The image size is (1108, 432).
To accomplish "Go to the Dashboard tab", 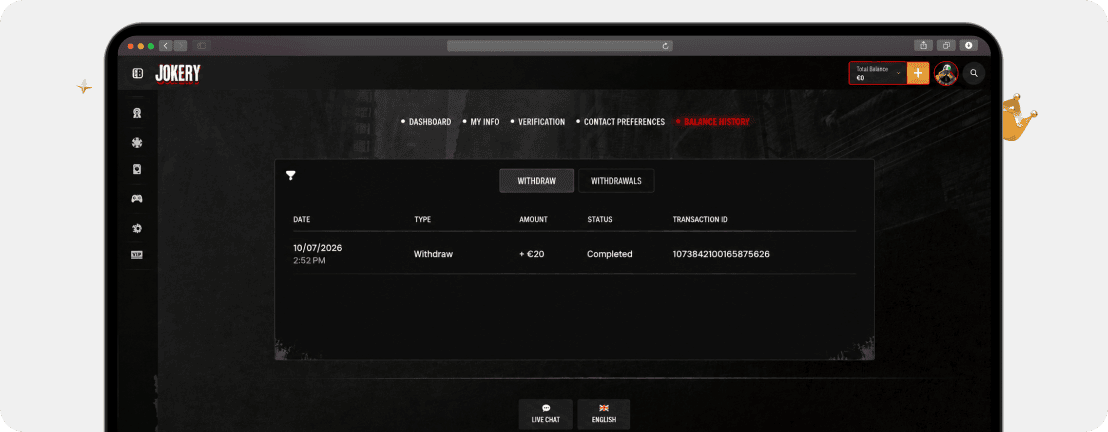I will coord(430,122).
